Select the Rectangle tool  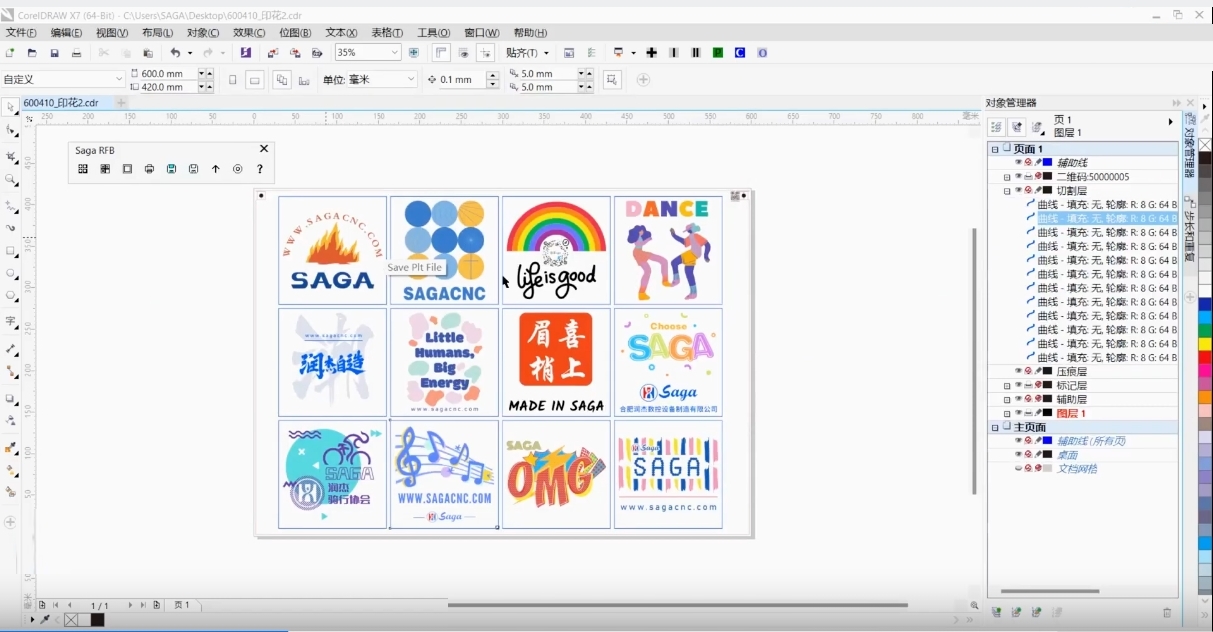coord(10,251)
